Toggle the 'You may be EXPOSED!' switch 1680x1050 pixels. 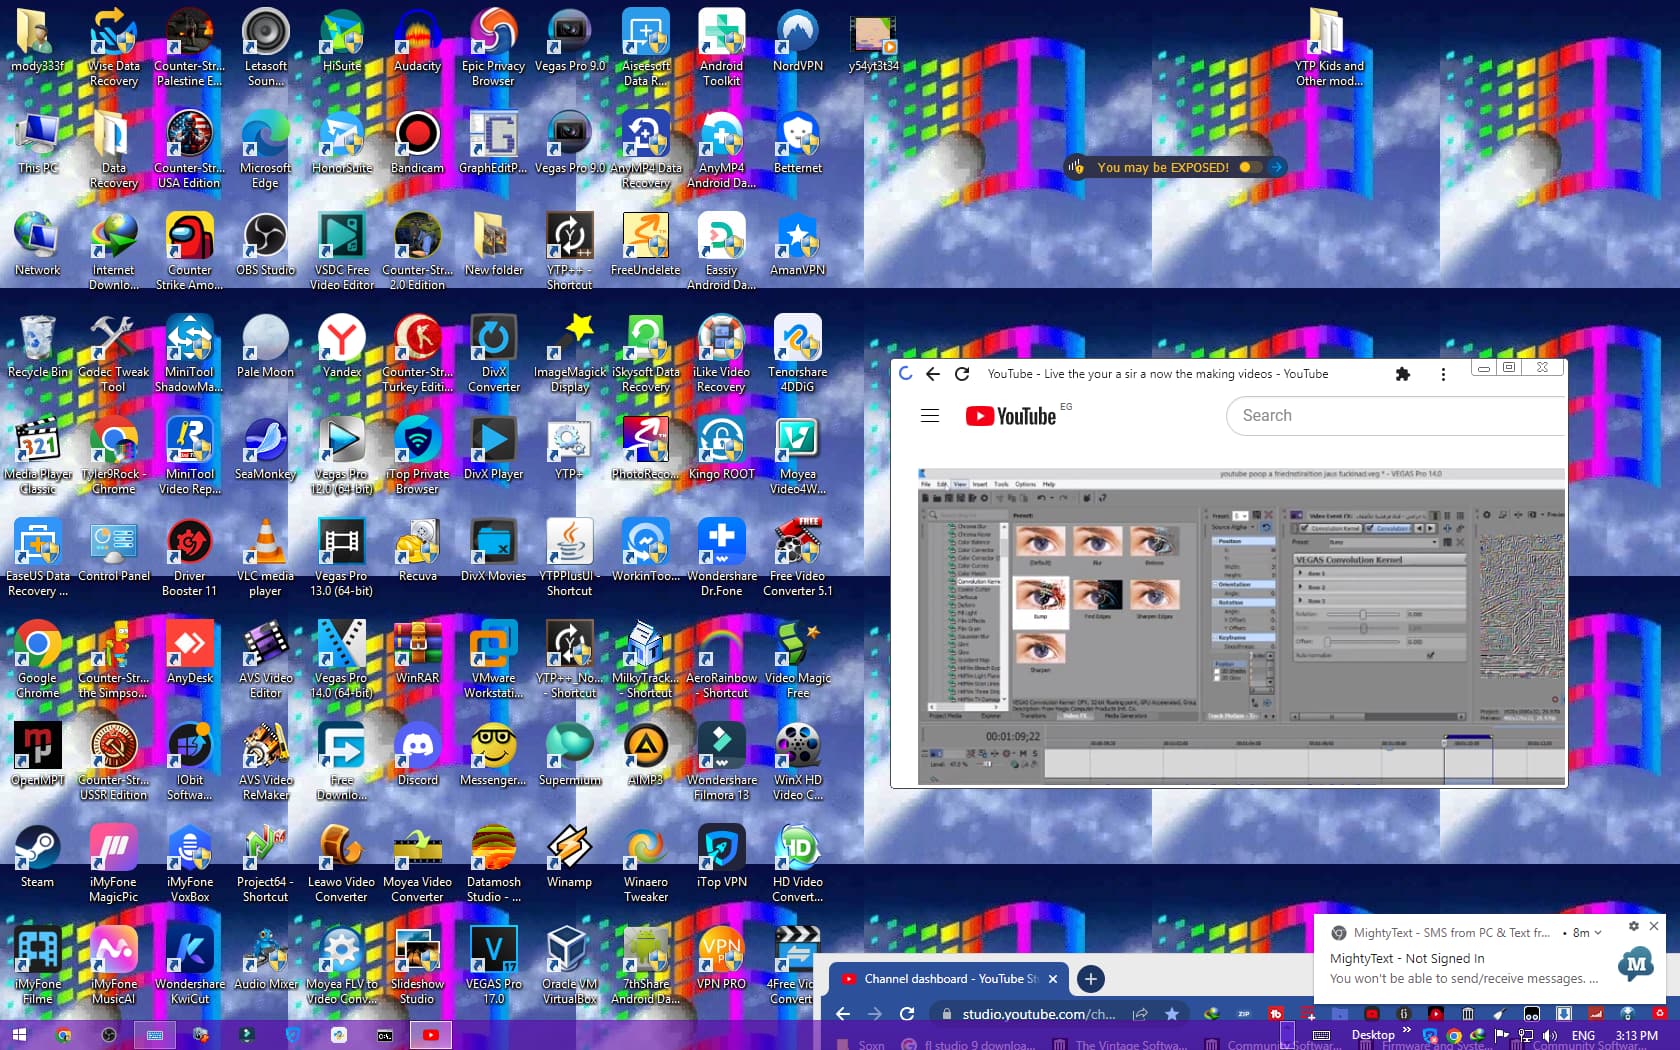pos(1249,167)
